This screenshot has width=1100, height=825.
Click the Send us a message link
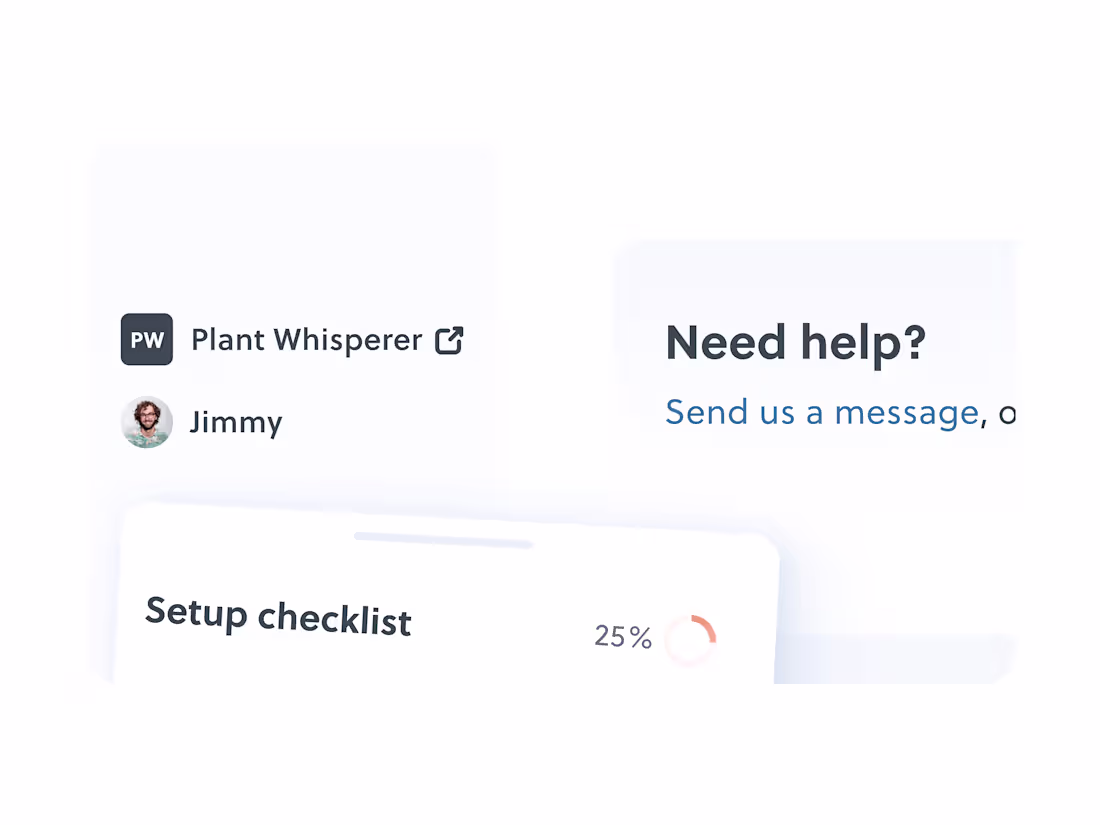(x=820, y=411)
